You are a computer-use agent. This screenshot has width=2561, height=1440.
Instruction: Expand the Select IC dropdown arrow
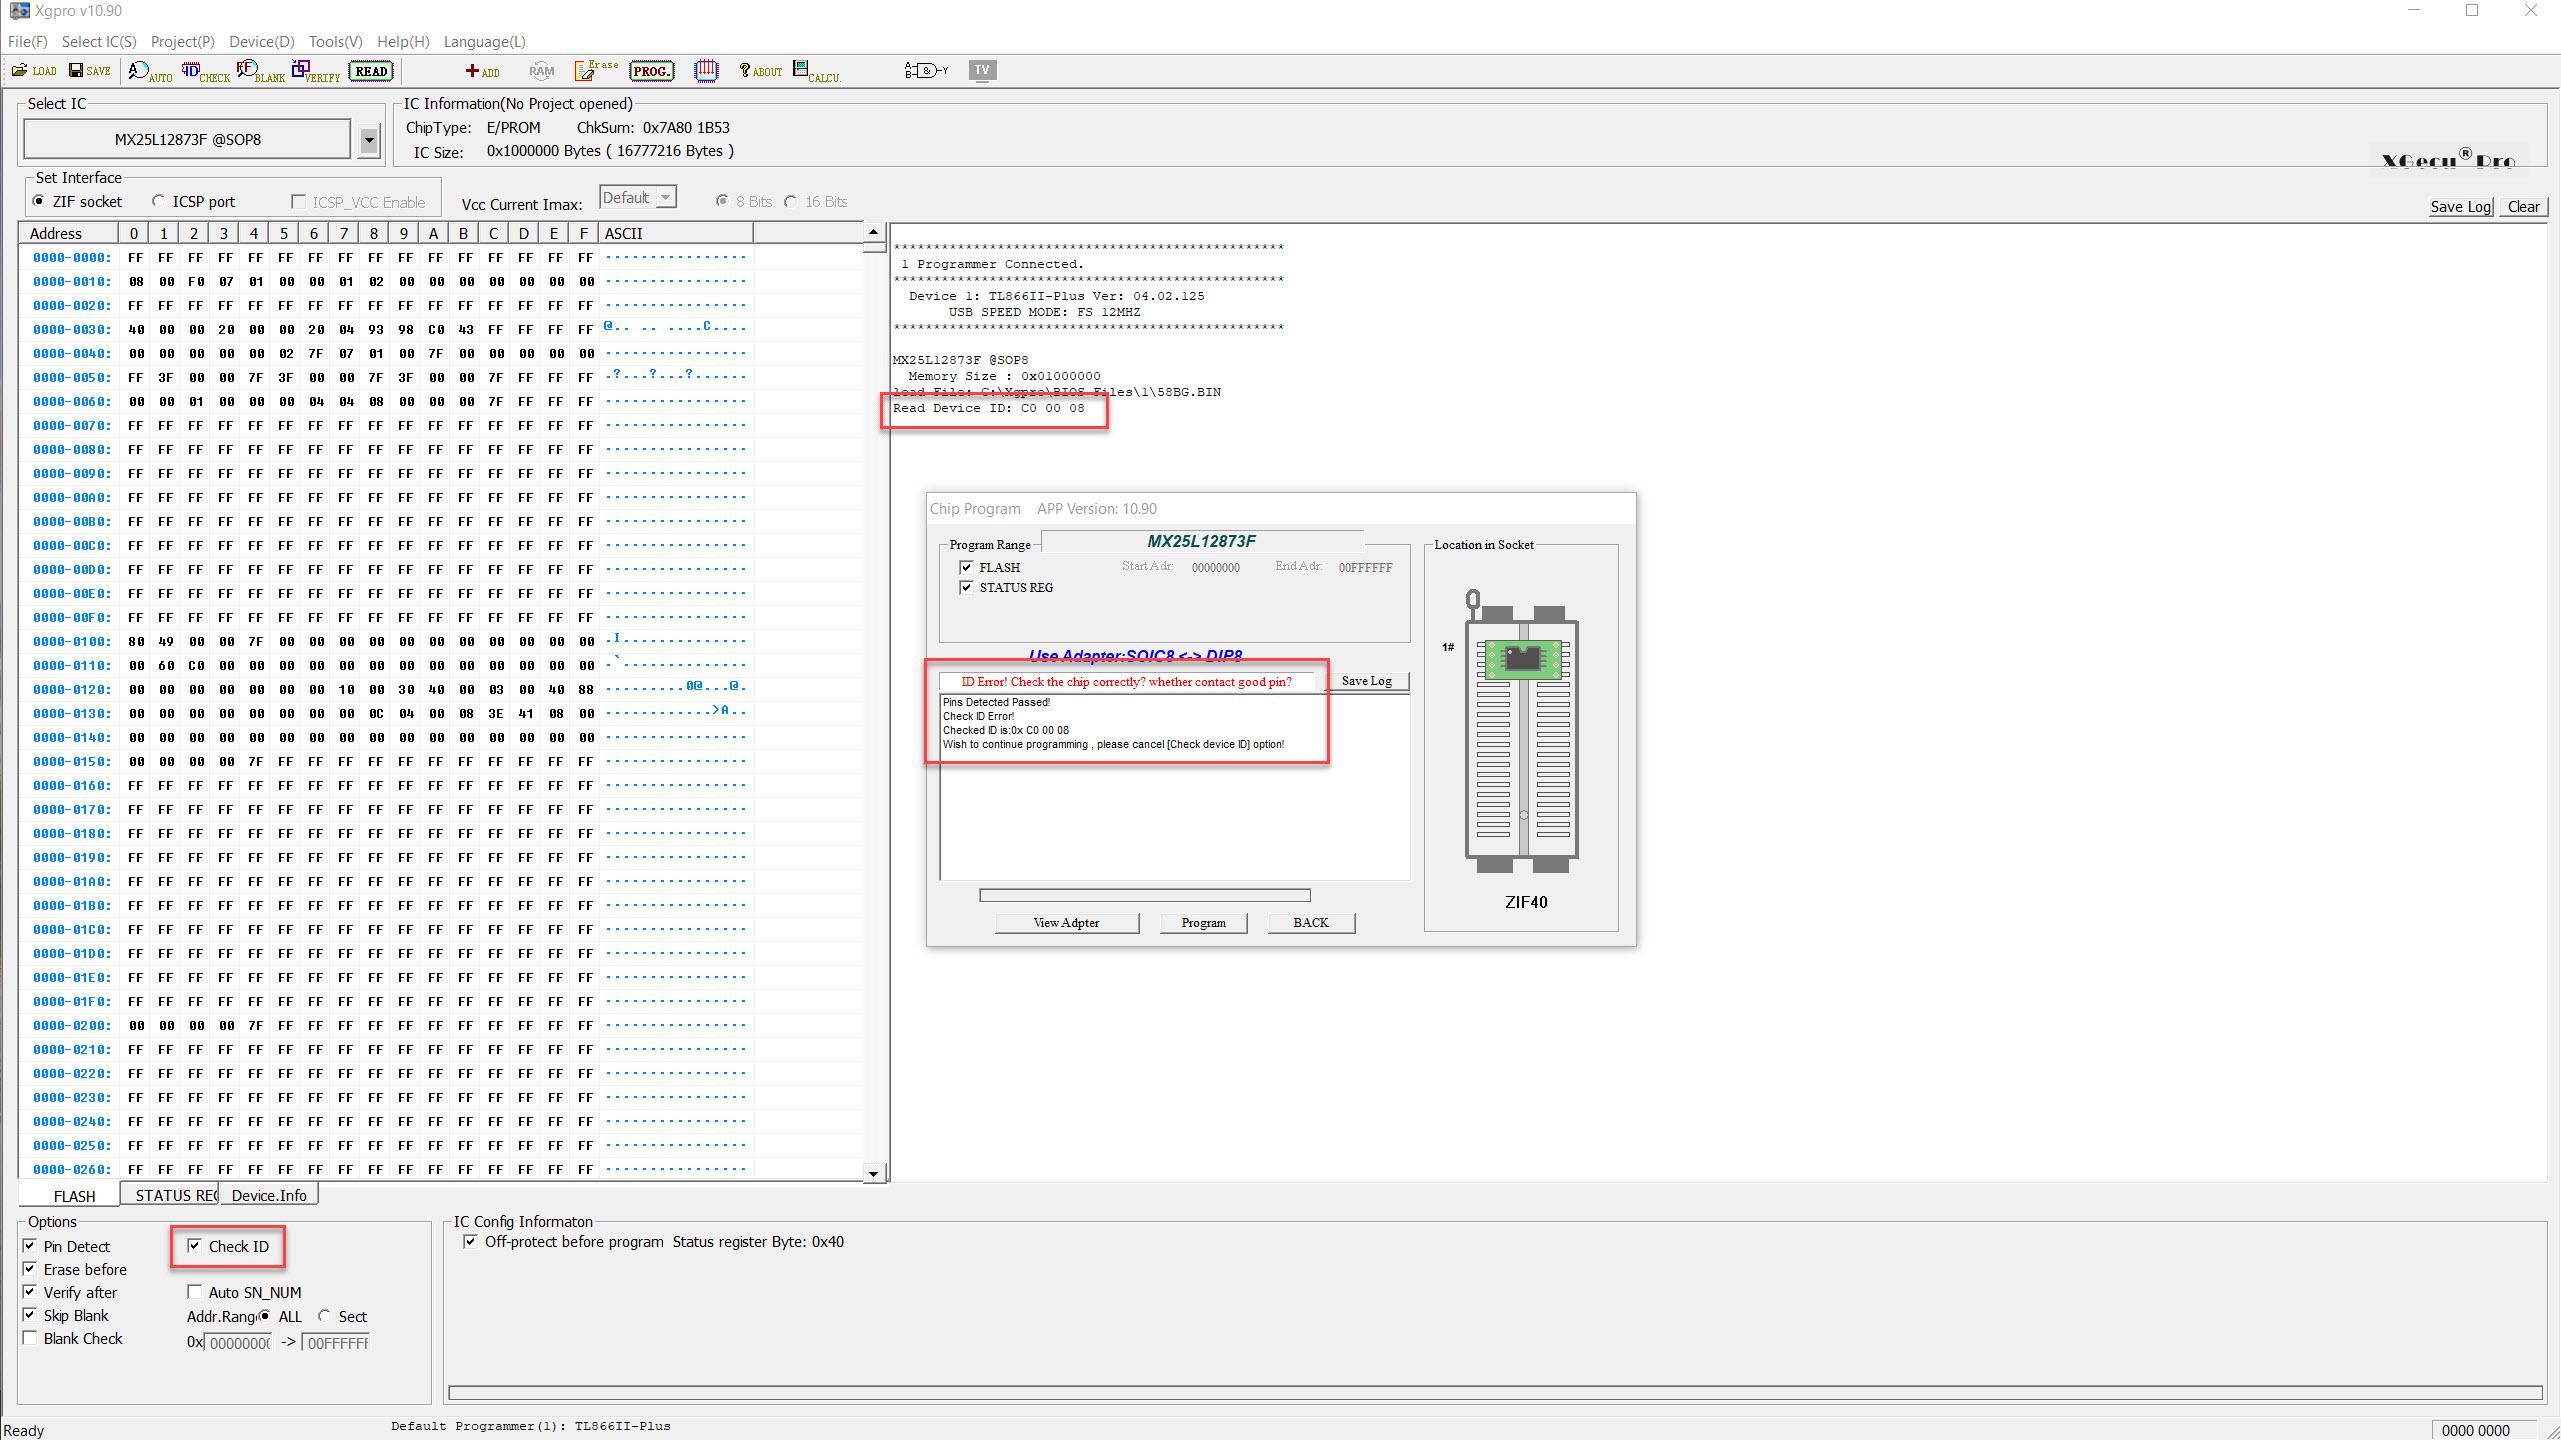point(369,140)
